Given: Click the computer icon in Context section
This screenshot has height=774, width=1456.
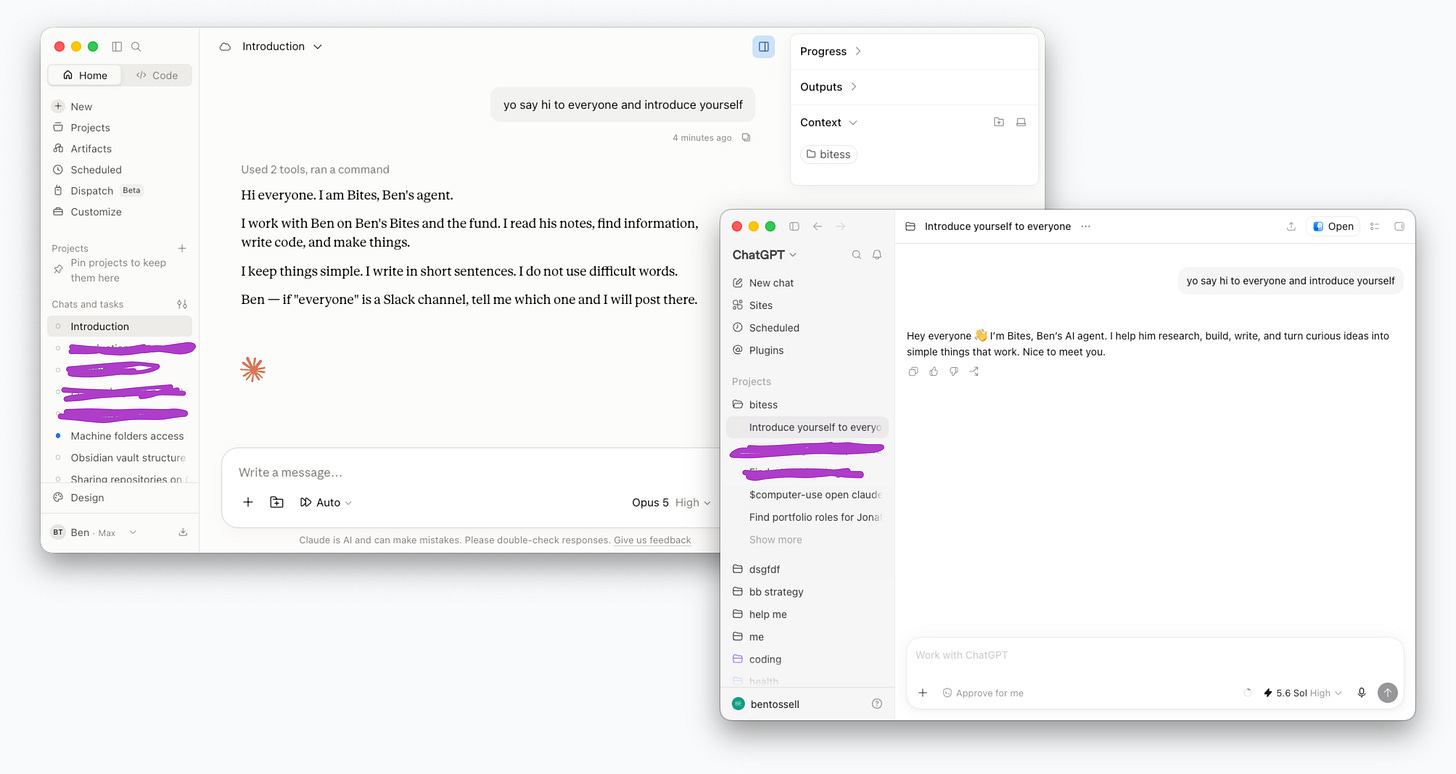Looking at the screenshot, I should 1021,122.
